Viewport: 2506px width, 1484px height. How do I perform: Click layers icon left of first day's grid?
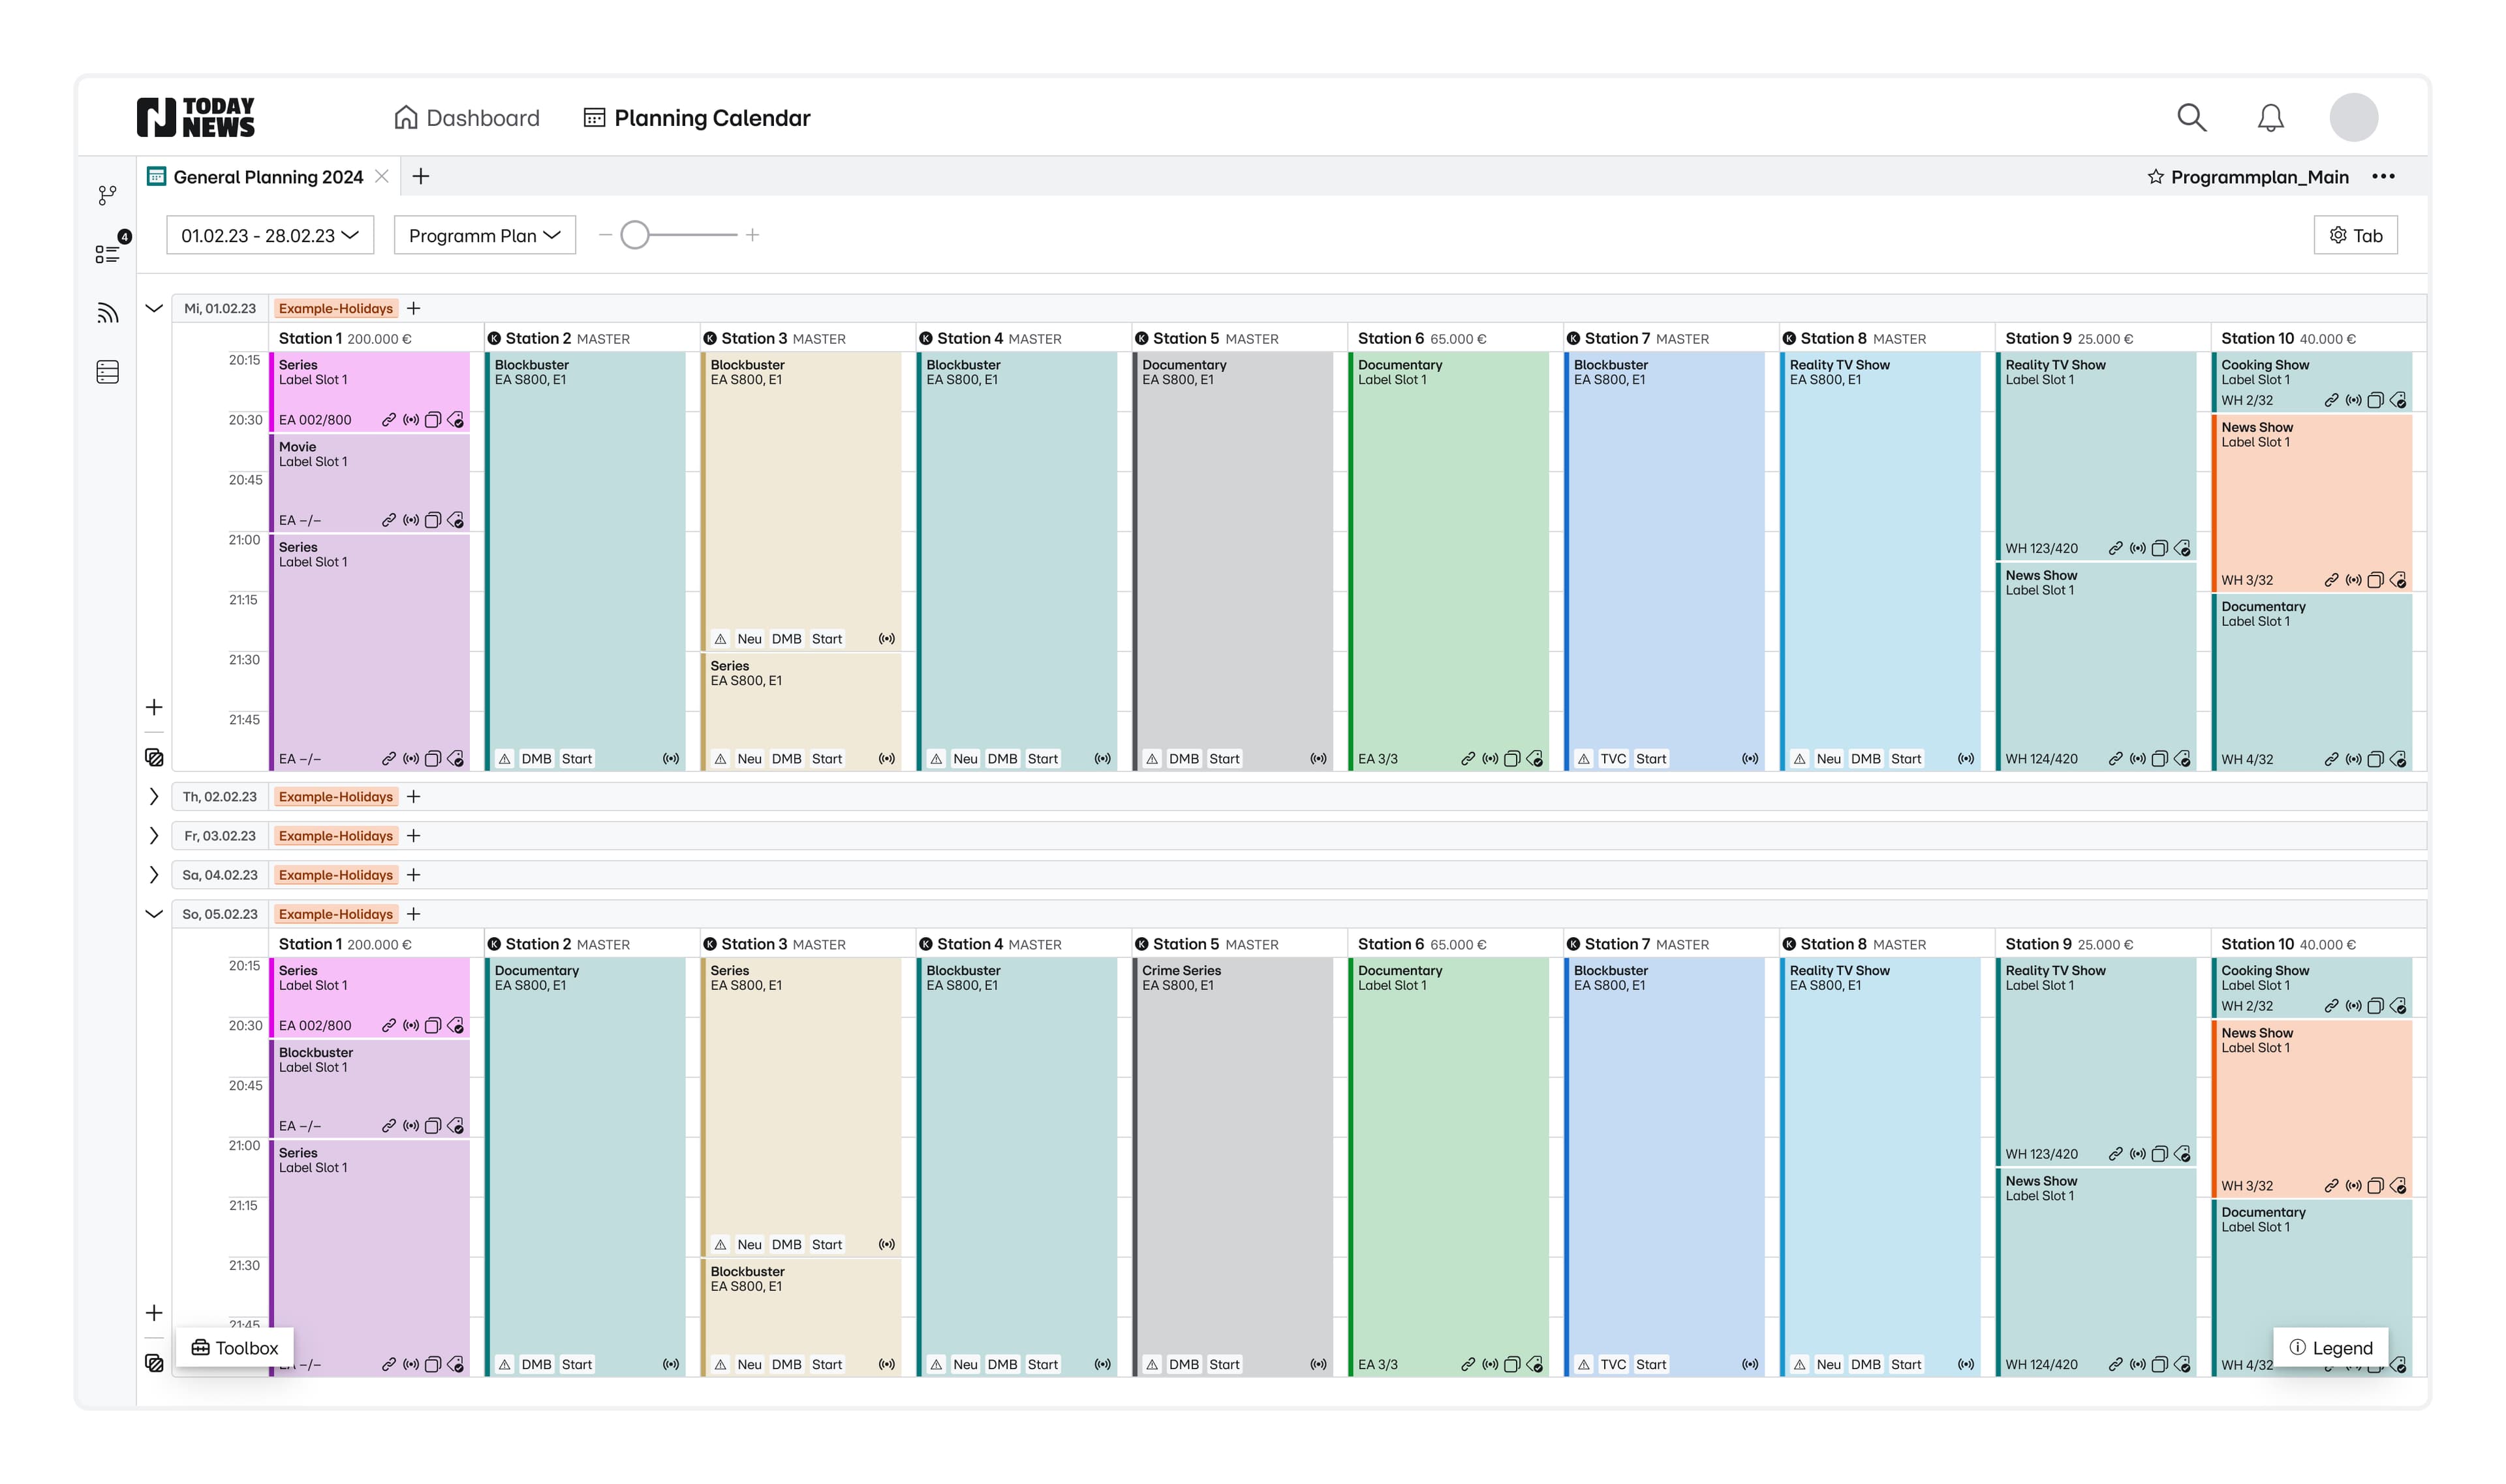(154, 757)
